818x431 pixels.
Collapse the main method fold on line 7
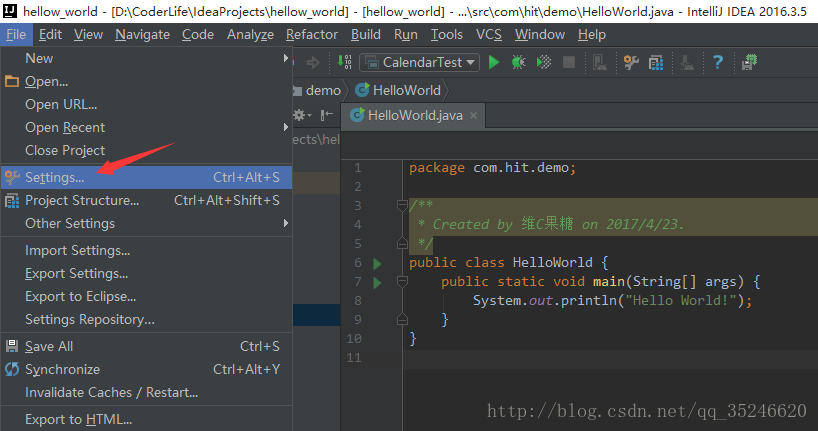tap(402, 282)
